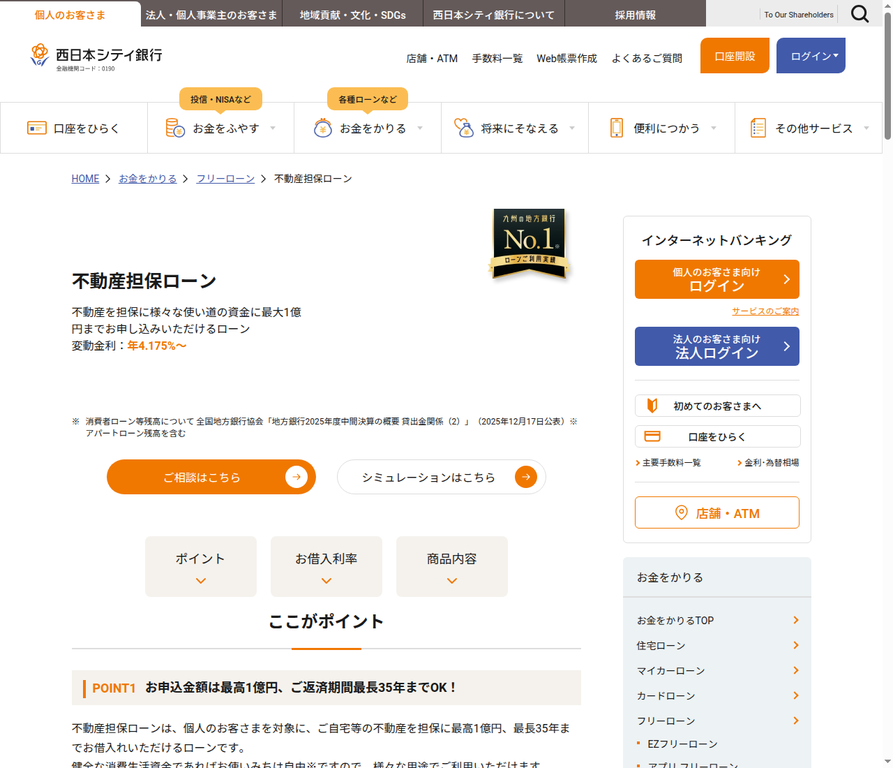Jump to お借入利率 section anchor

click(326, 566)
